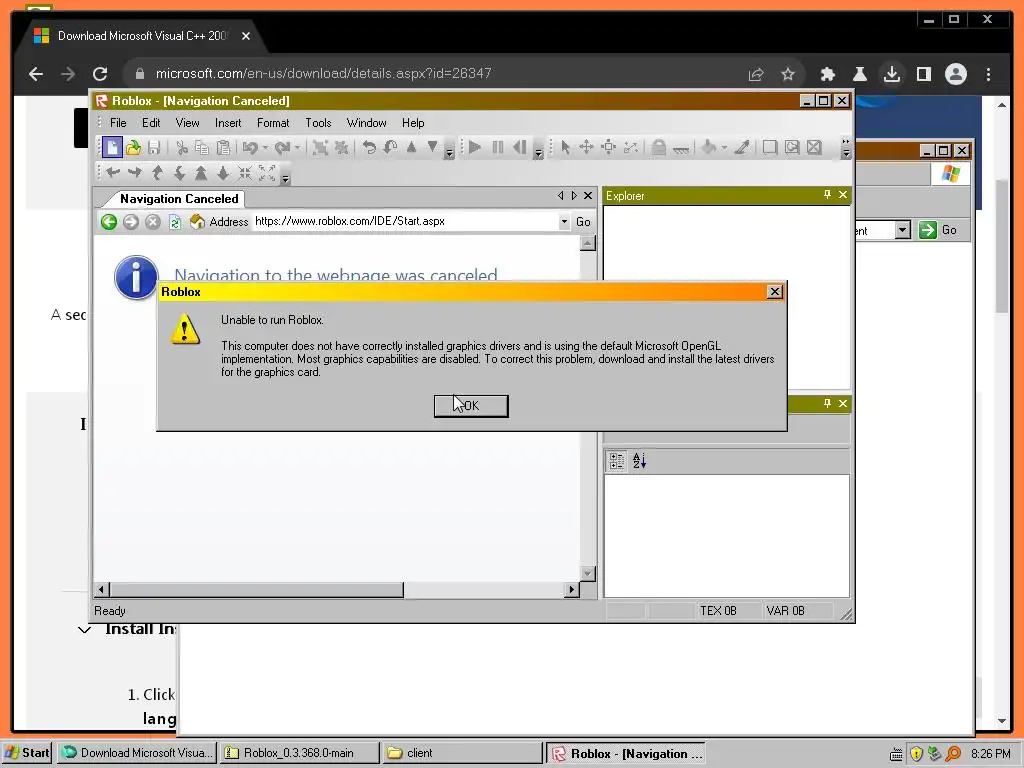Click the Redo arrow icon
Image resolution: width=1024 pixels, height=768 pixels.
(x=282, y=148)
